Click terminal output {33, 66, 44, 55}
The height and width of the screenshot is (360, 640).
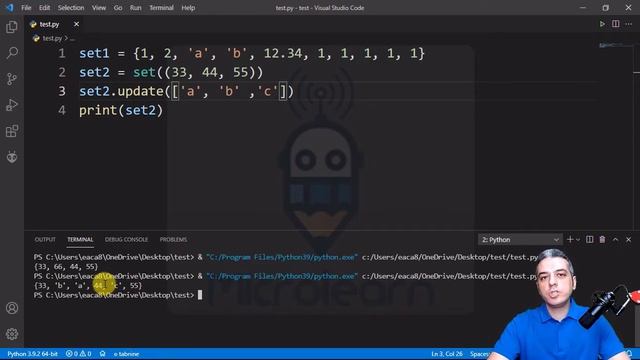point(66,267)
